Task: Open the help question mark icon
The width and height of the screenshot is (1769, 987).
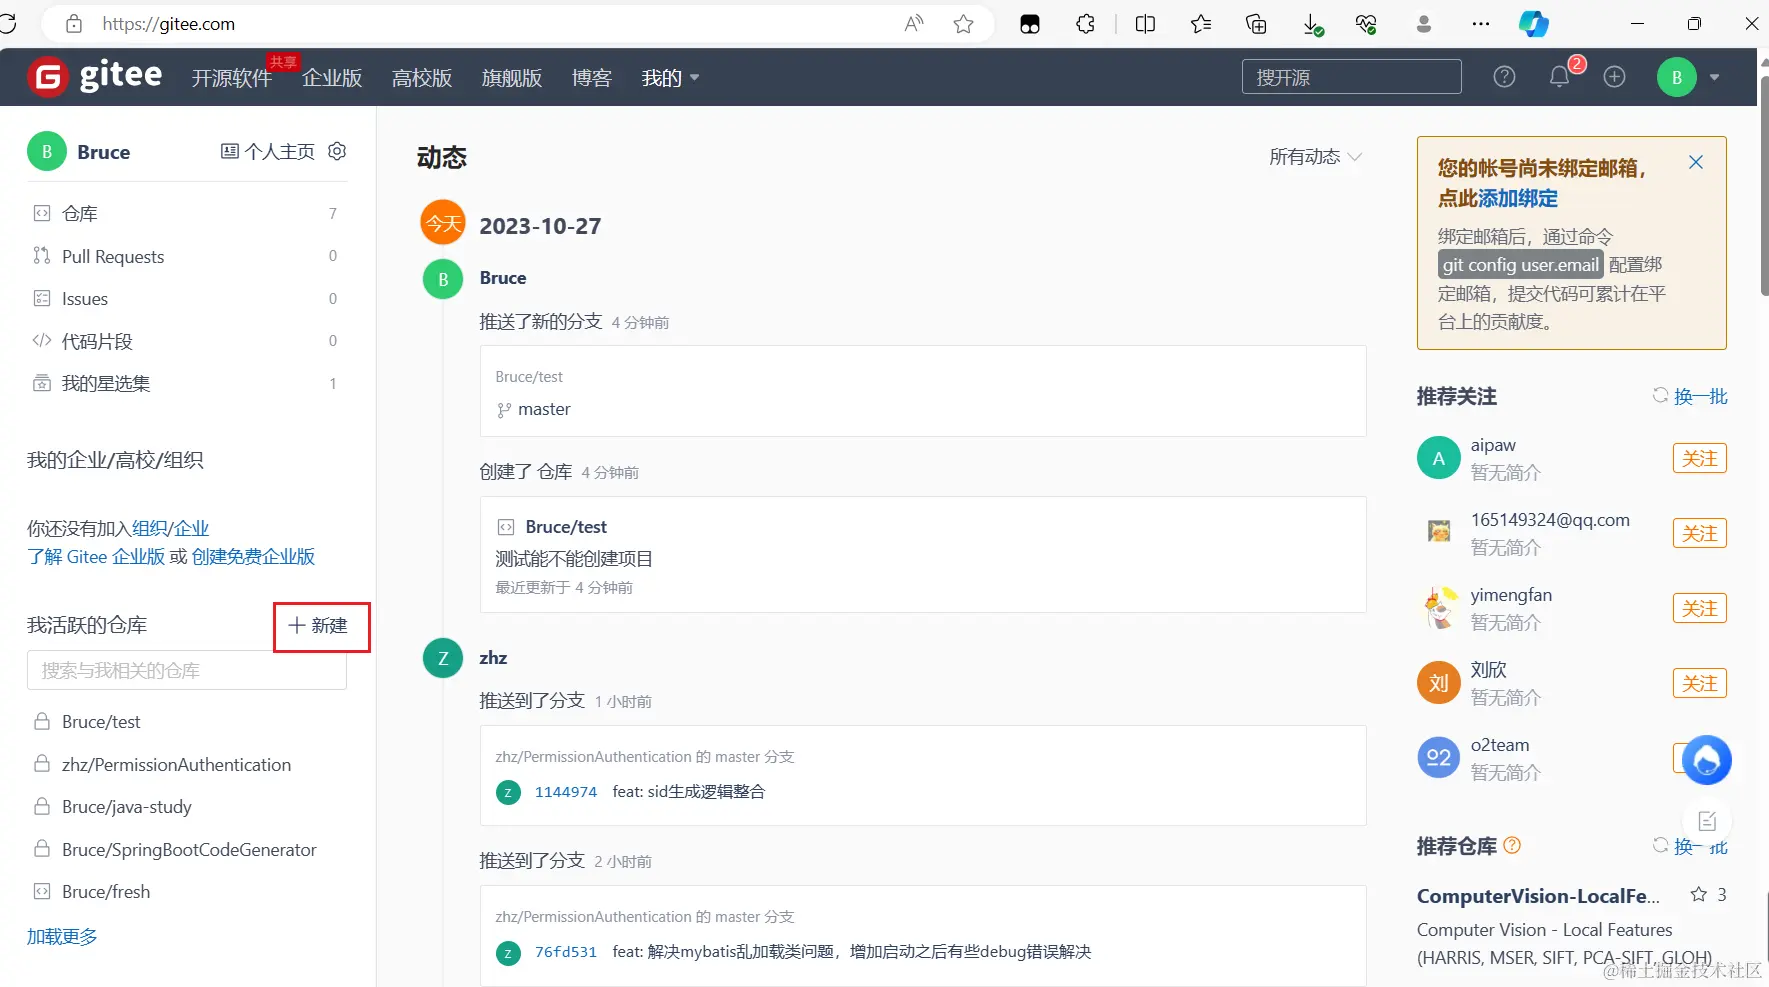Action: point(1504,77)
